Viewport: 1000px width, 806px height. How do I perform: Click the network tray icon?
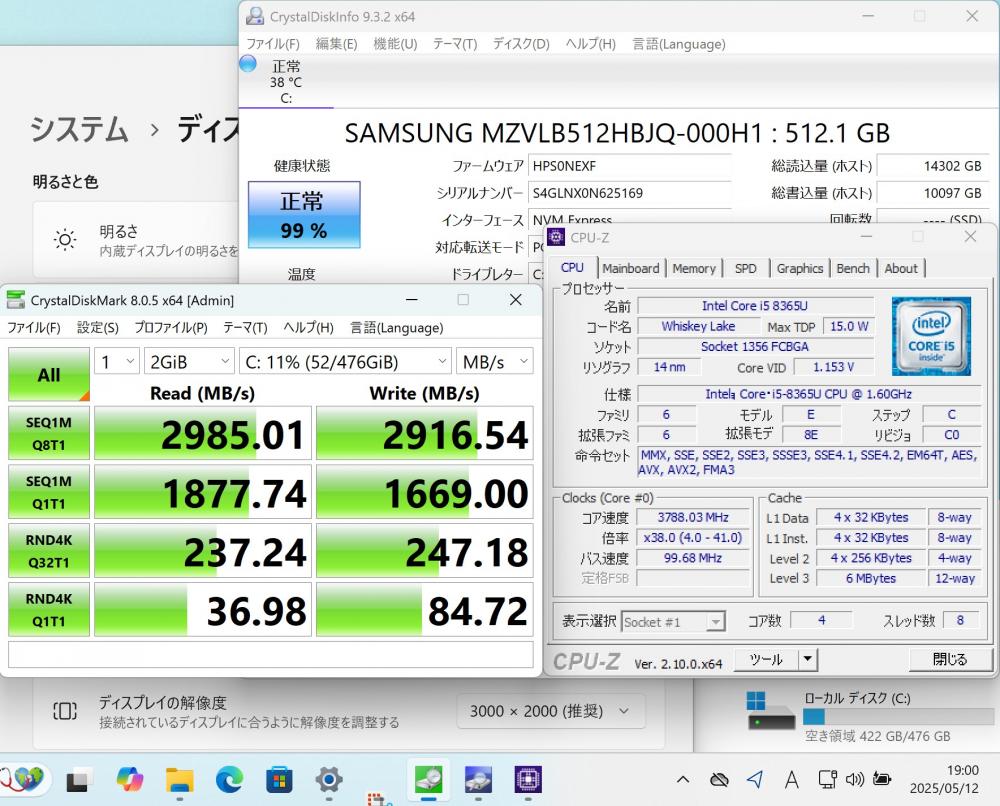828,779
